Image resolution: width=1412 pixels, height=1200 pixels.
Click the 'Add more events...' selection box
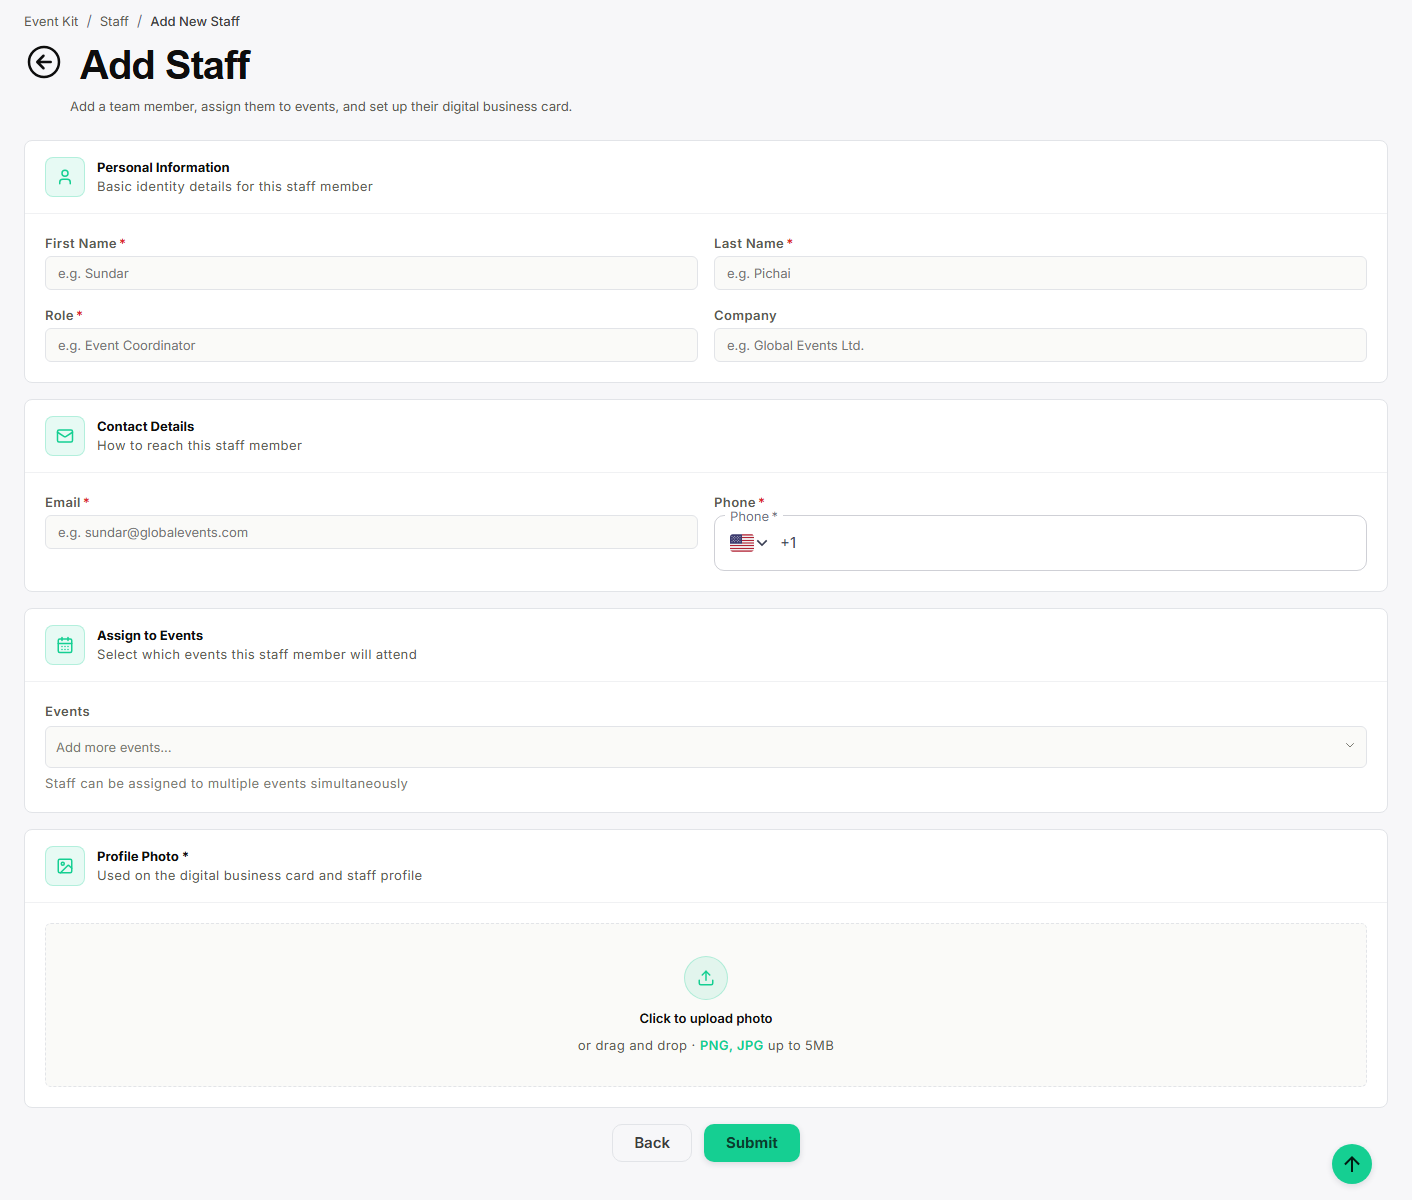click(x=706, y=747)
